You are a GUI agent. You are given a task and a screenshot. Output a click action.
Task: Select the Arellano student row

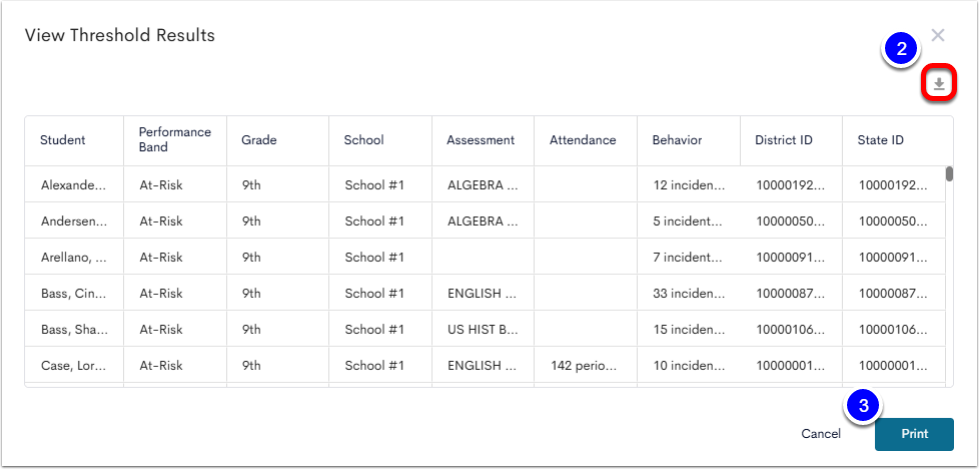[485, 257]
